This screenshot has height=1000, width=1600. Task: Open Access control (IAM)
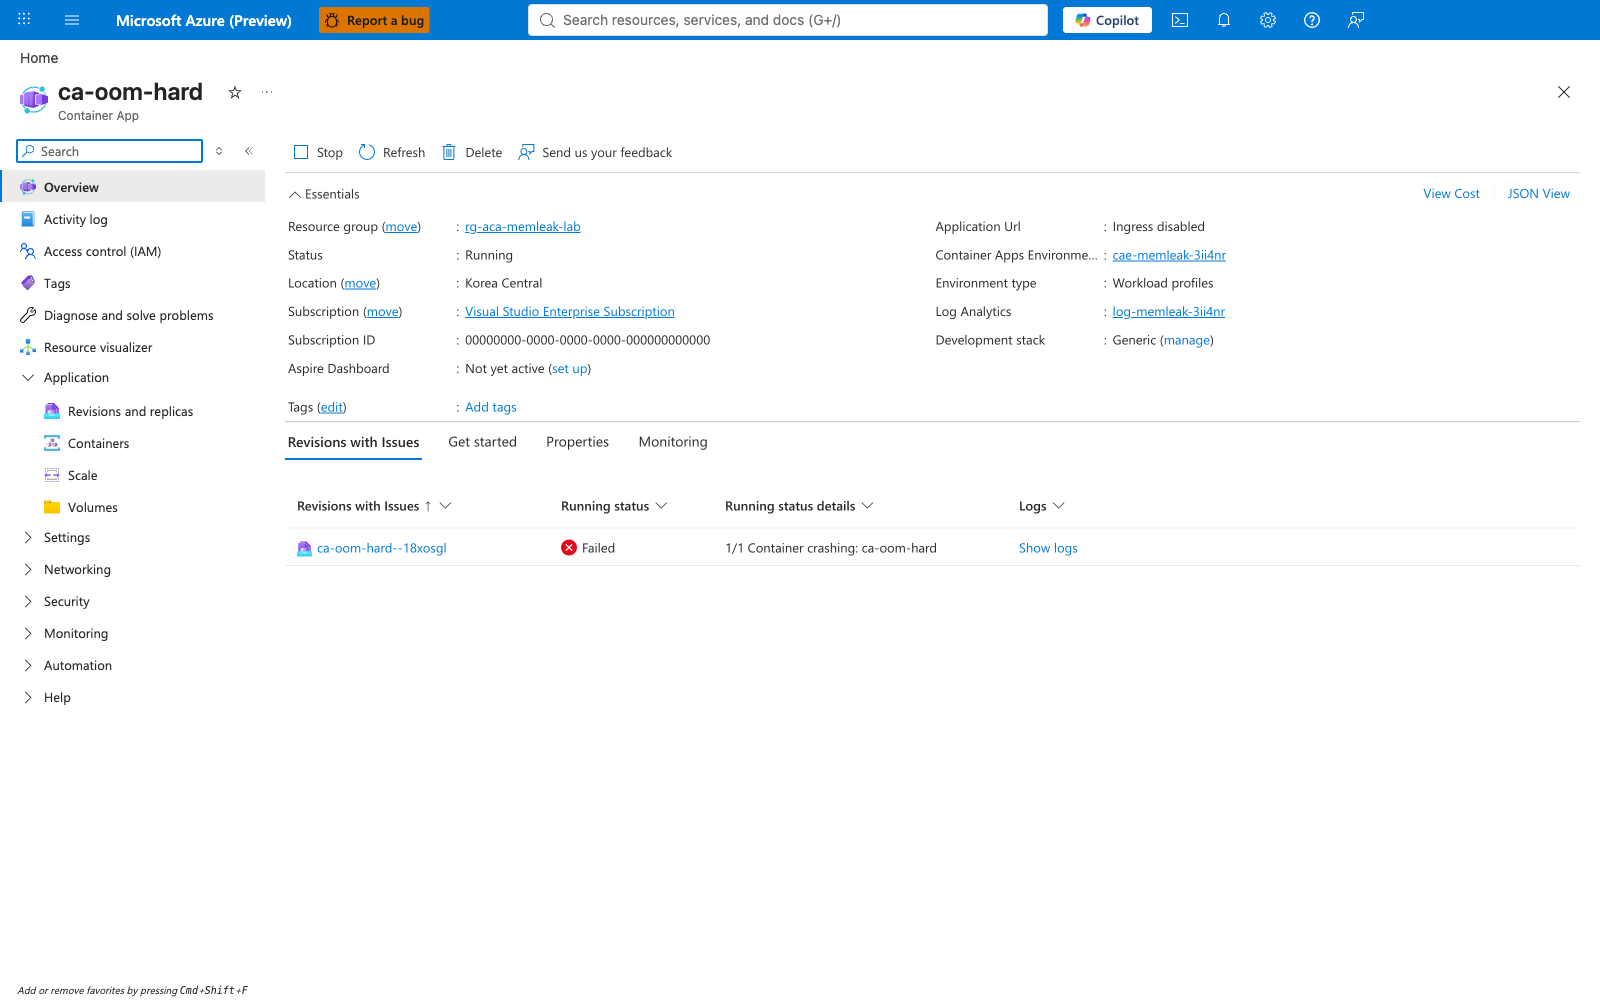(x=102, y=251)
